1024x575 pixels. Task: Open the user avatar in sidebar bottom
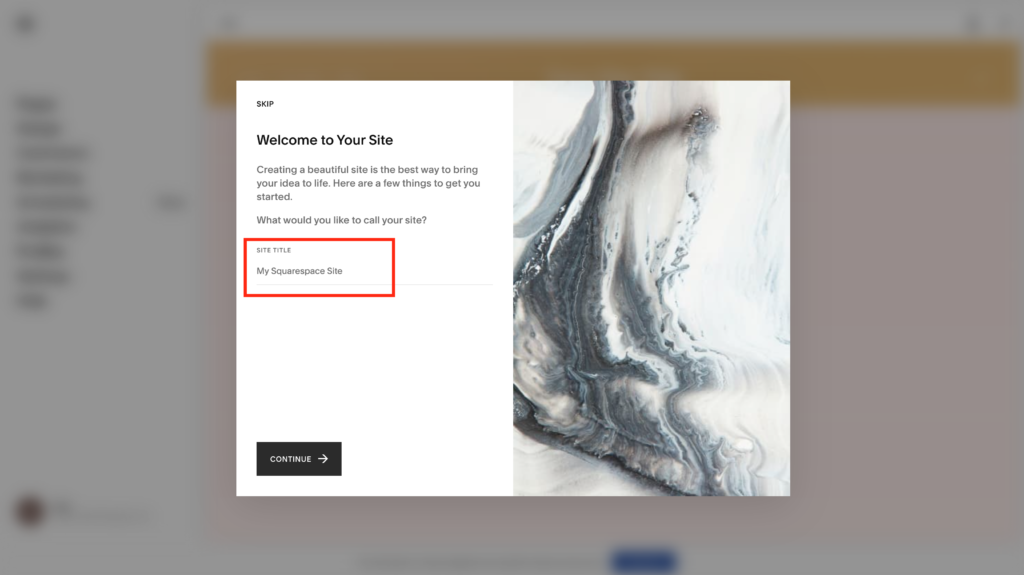click(x=30, y=511)
